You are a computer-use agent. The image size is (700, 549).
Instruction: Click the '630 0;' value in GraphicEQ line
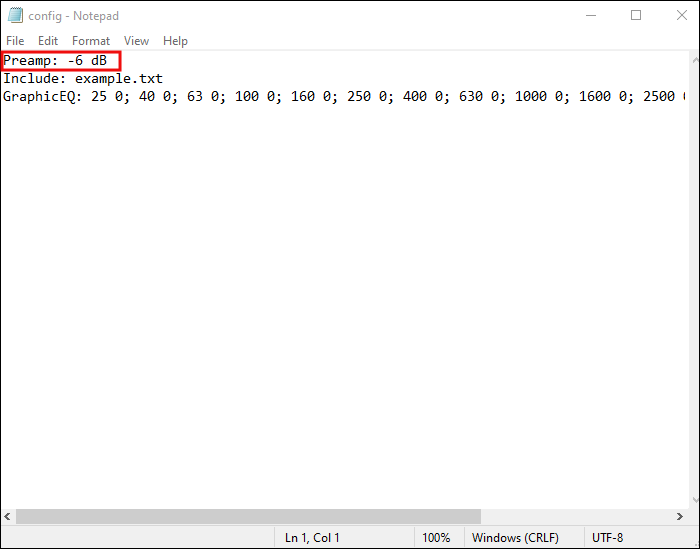pos(482,96)
